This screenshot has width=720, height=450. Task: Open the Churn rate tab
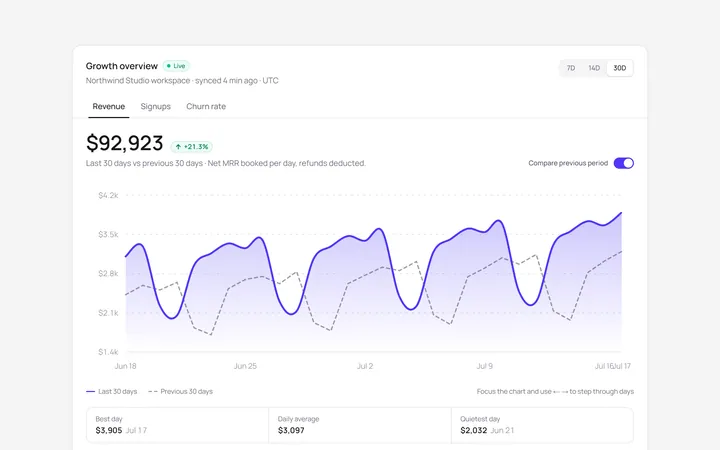click(206, 107)
